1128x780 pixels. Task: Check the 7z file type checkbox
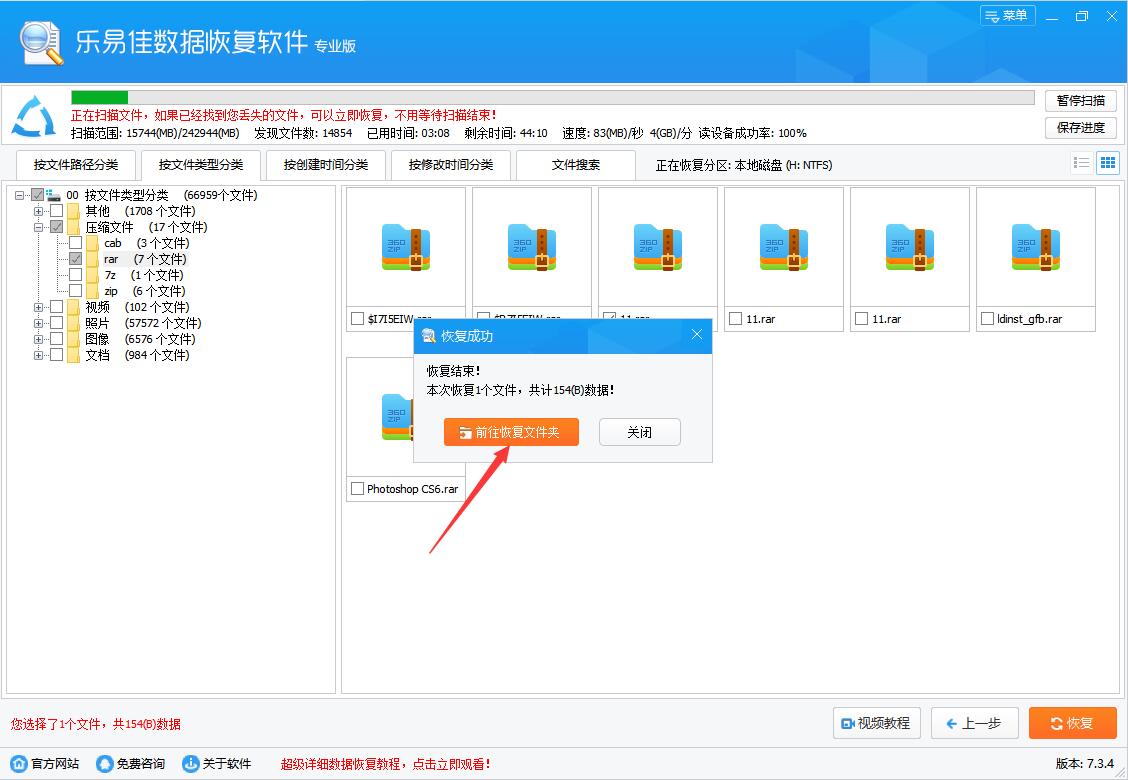pos(75,275)
